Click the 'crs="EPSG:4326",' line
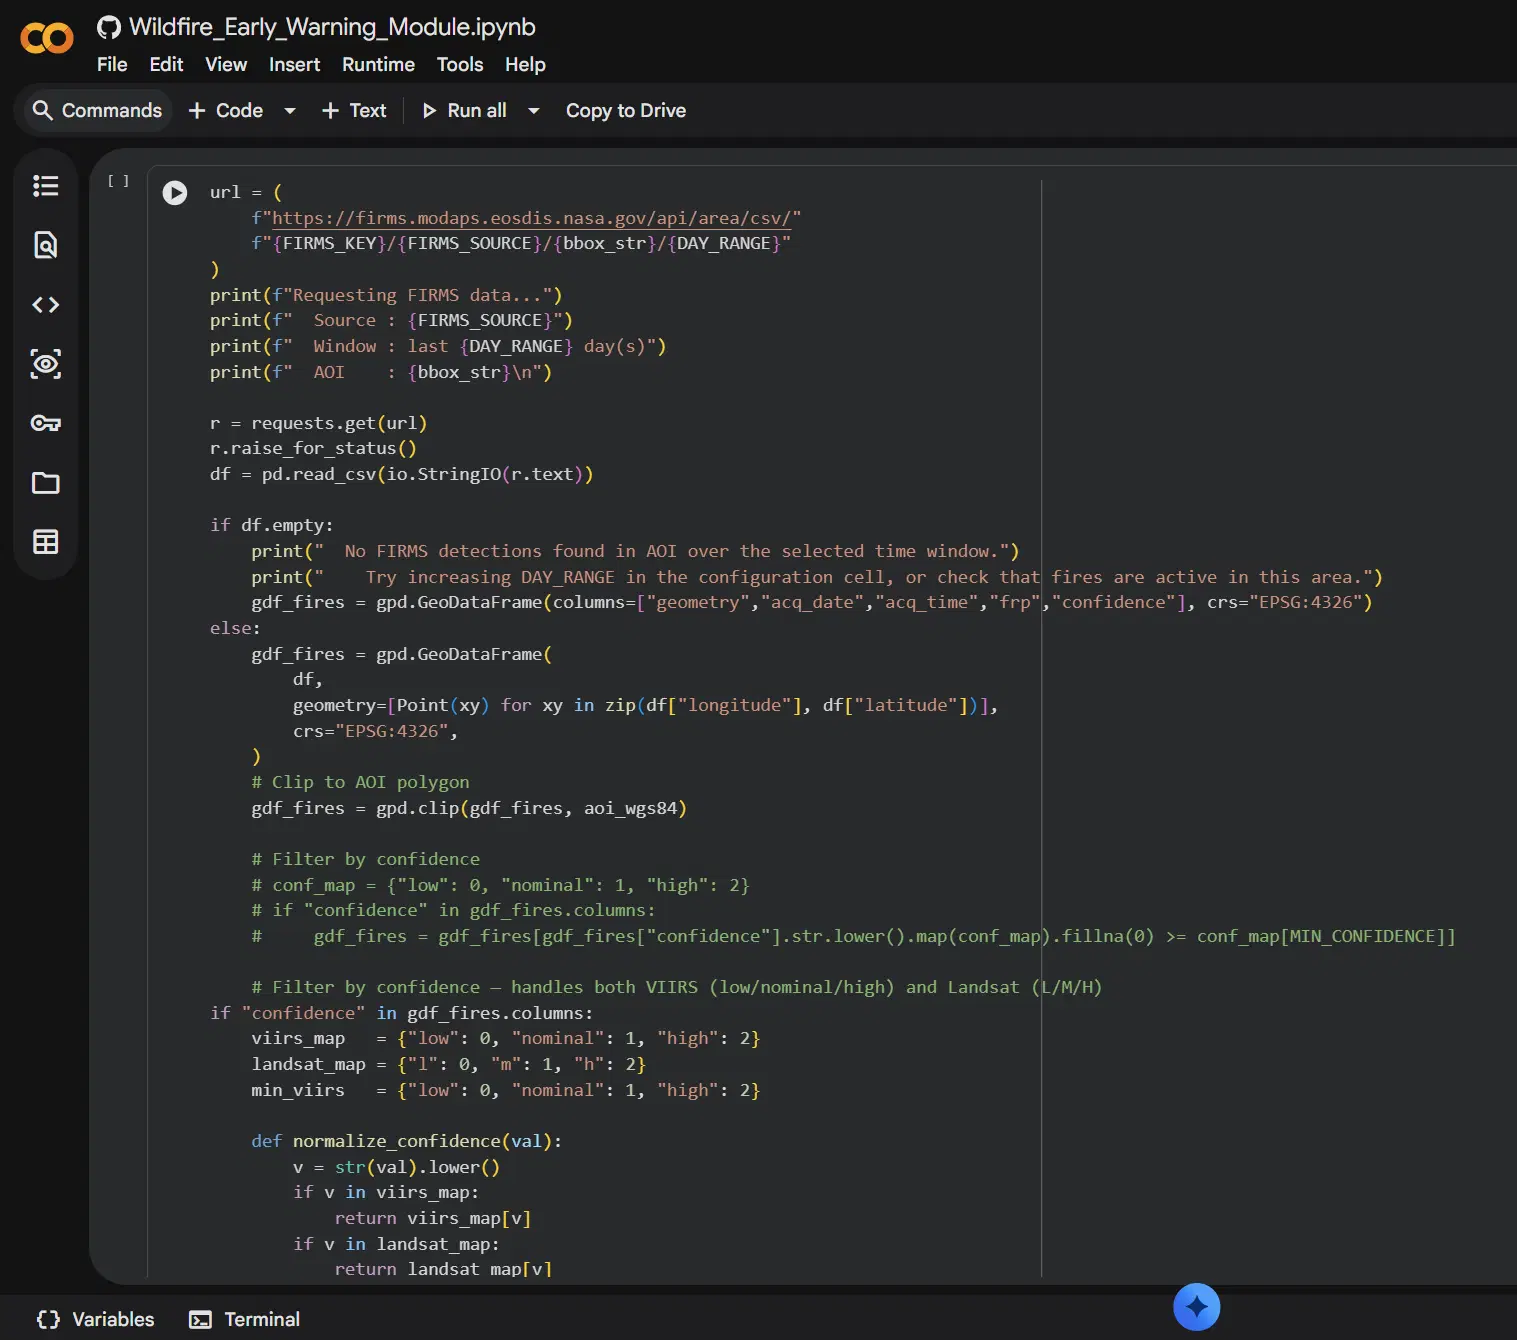The image size is (1517, 1340). pyautogui.click(x=375, y=731)
